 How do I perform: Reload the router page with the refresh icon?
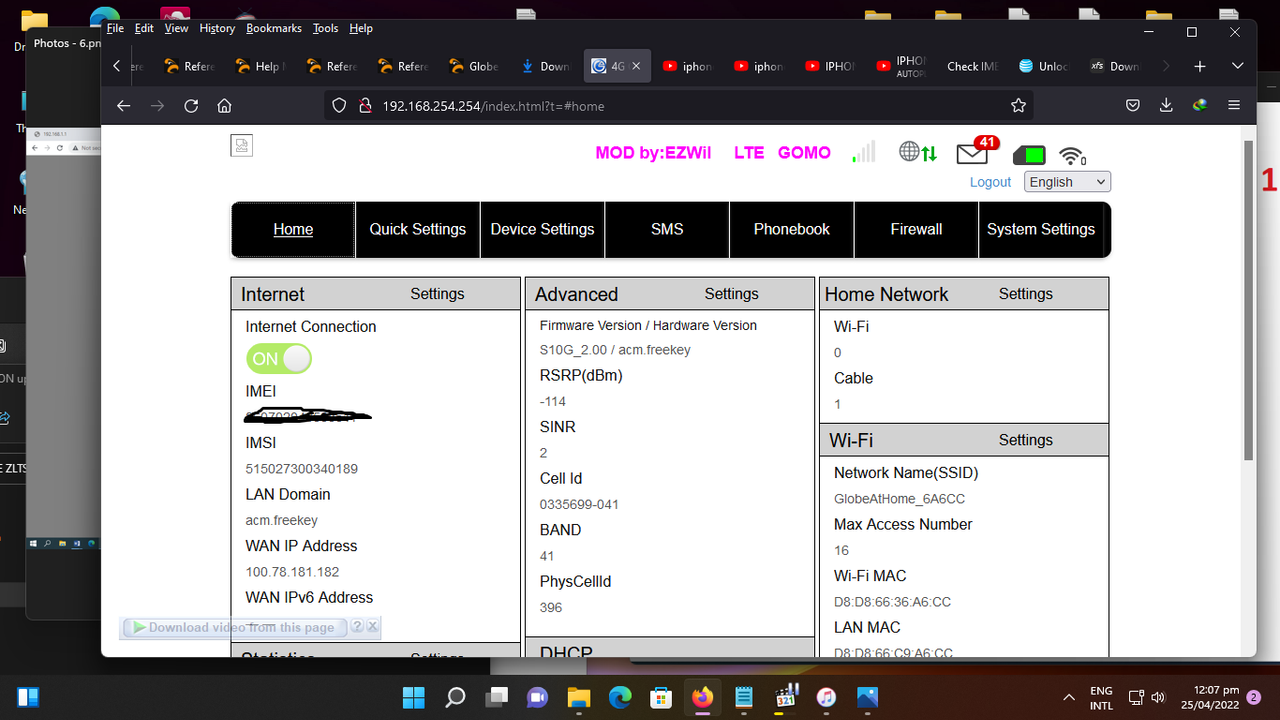point(190,105)
